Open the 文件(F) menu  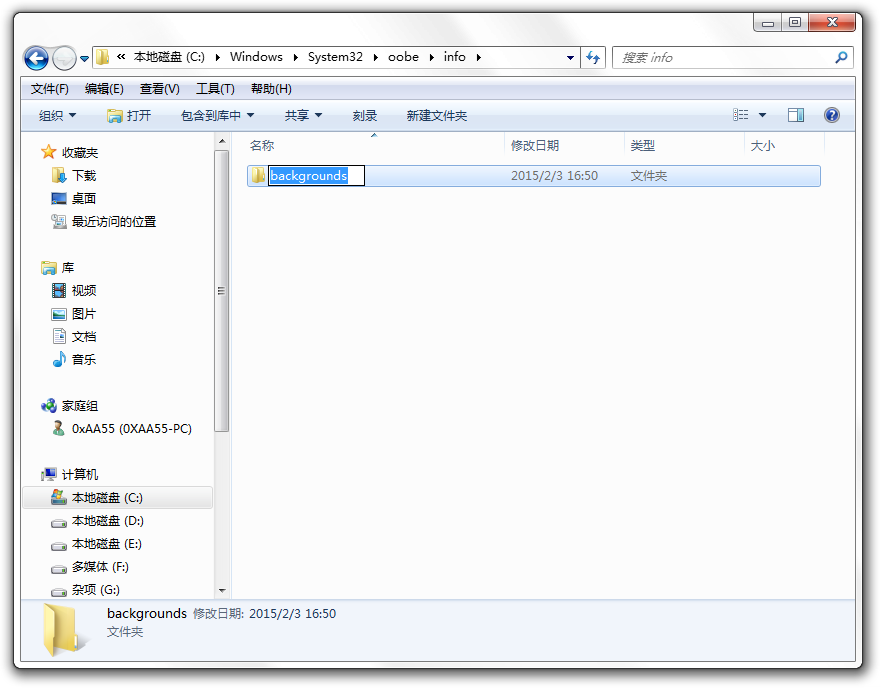click(49, 89)
